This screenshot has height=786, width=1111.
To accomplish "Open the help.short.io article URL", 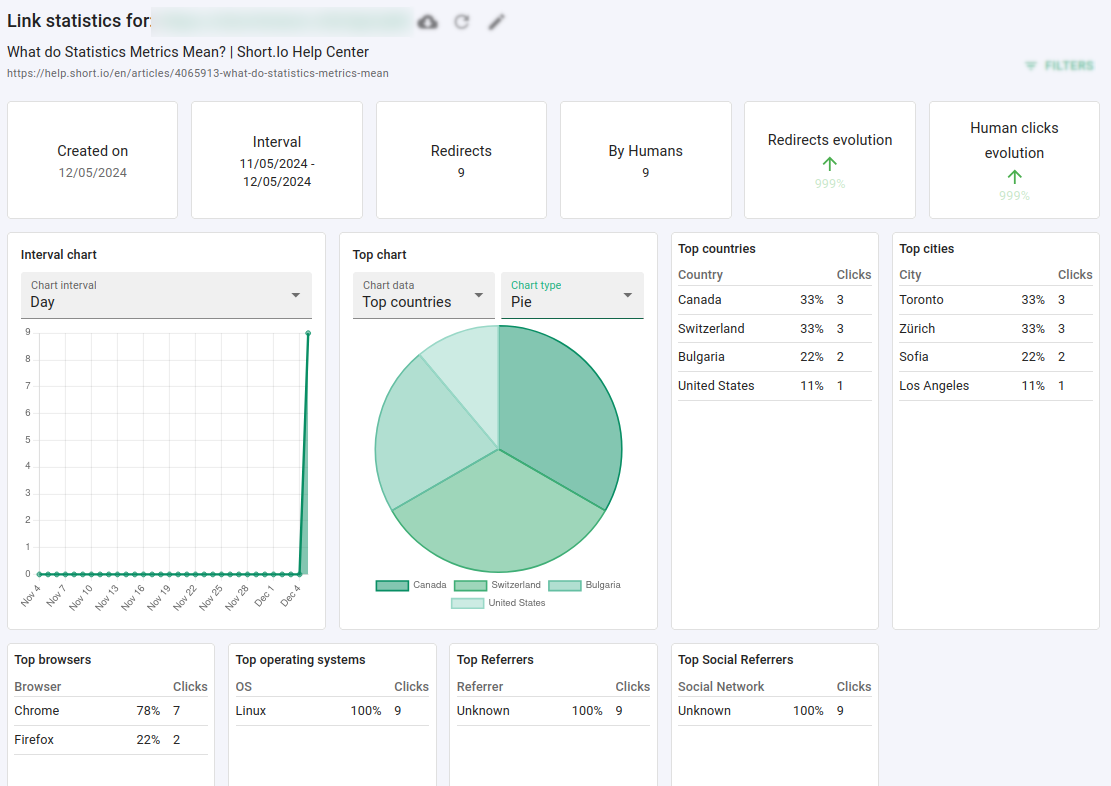I will click(198, 73).
